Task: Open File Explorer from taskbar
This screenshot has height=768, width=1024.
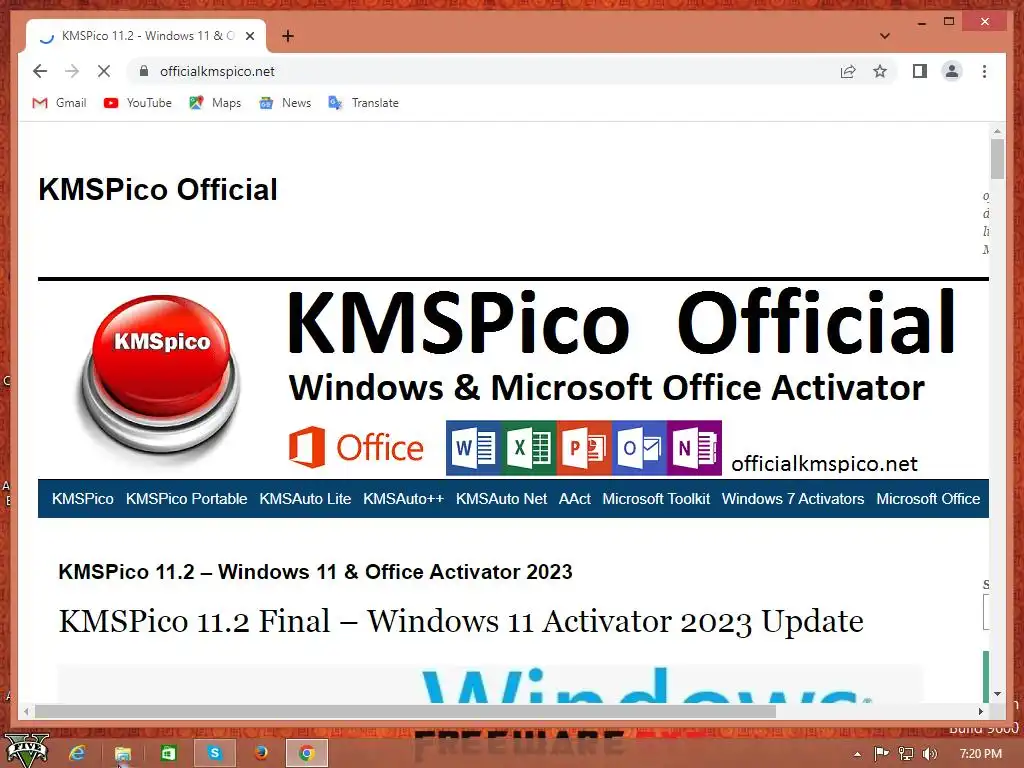Action: pyautogui.click(x=123, y=754)
